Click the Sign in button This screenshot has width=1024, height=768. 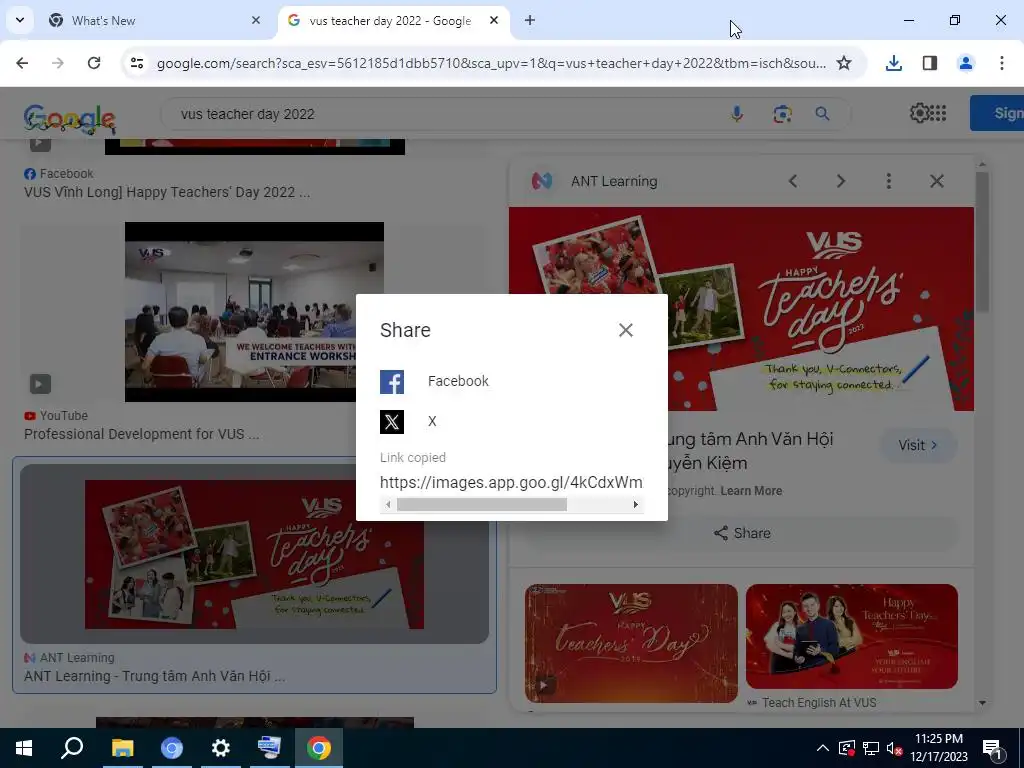(x=998, y=113)
